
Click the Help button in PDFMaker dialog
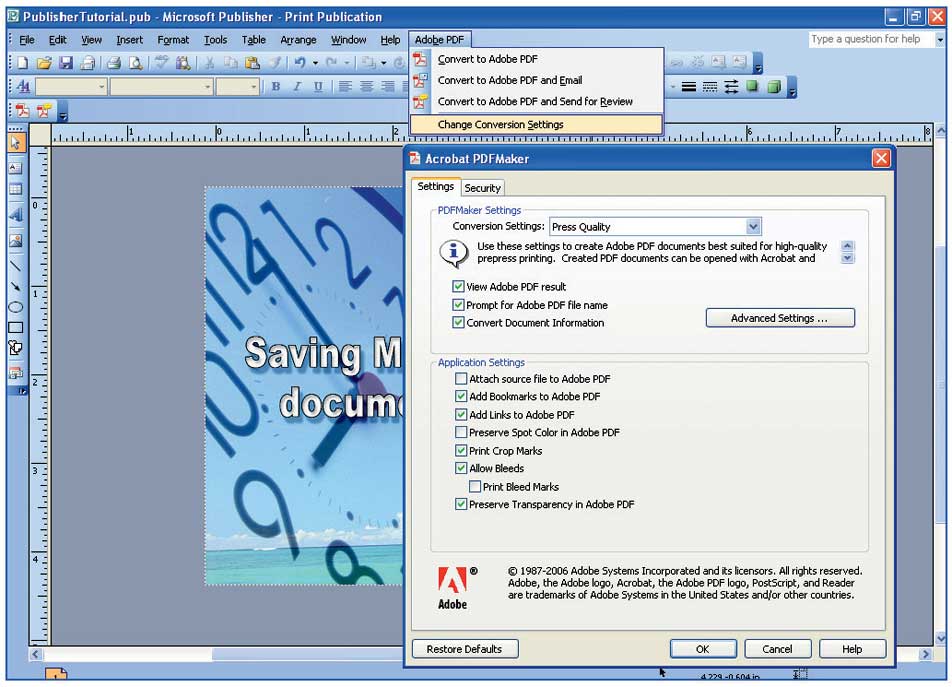852,649
